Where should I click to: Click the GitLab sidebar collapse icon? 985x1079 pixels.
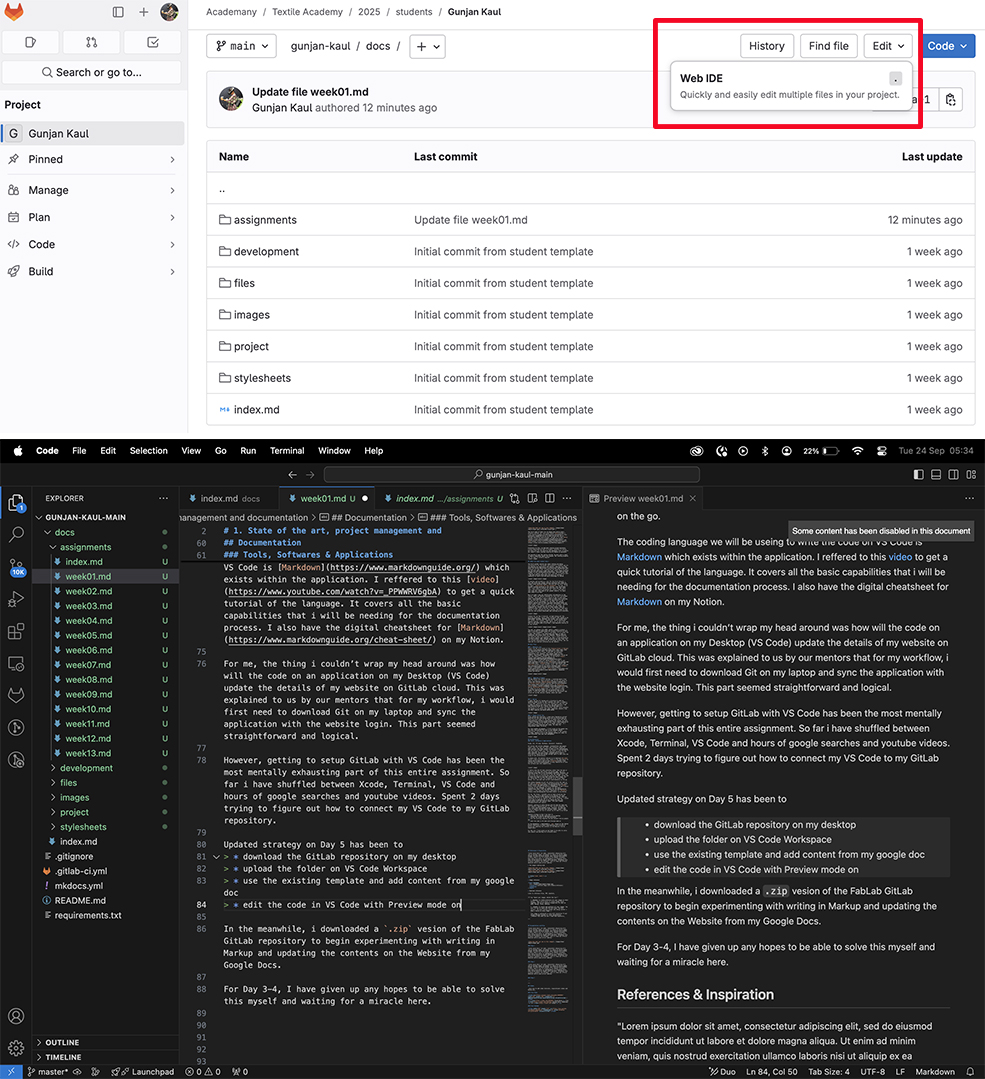pos(118,12)
